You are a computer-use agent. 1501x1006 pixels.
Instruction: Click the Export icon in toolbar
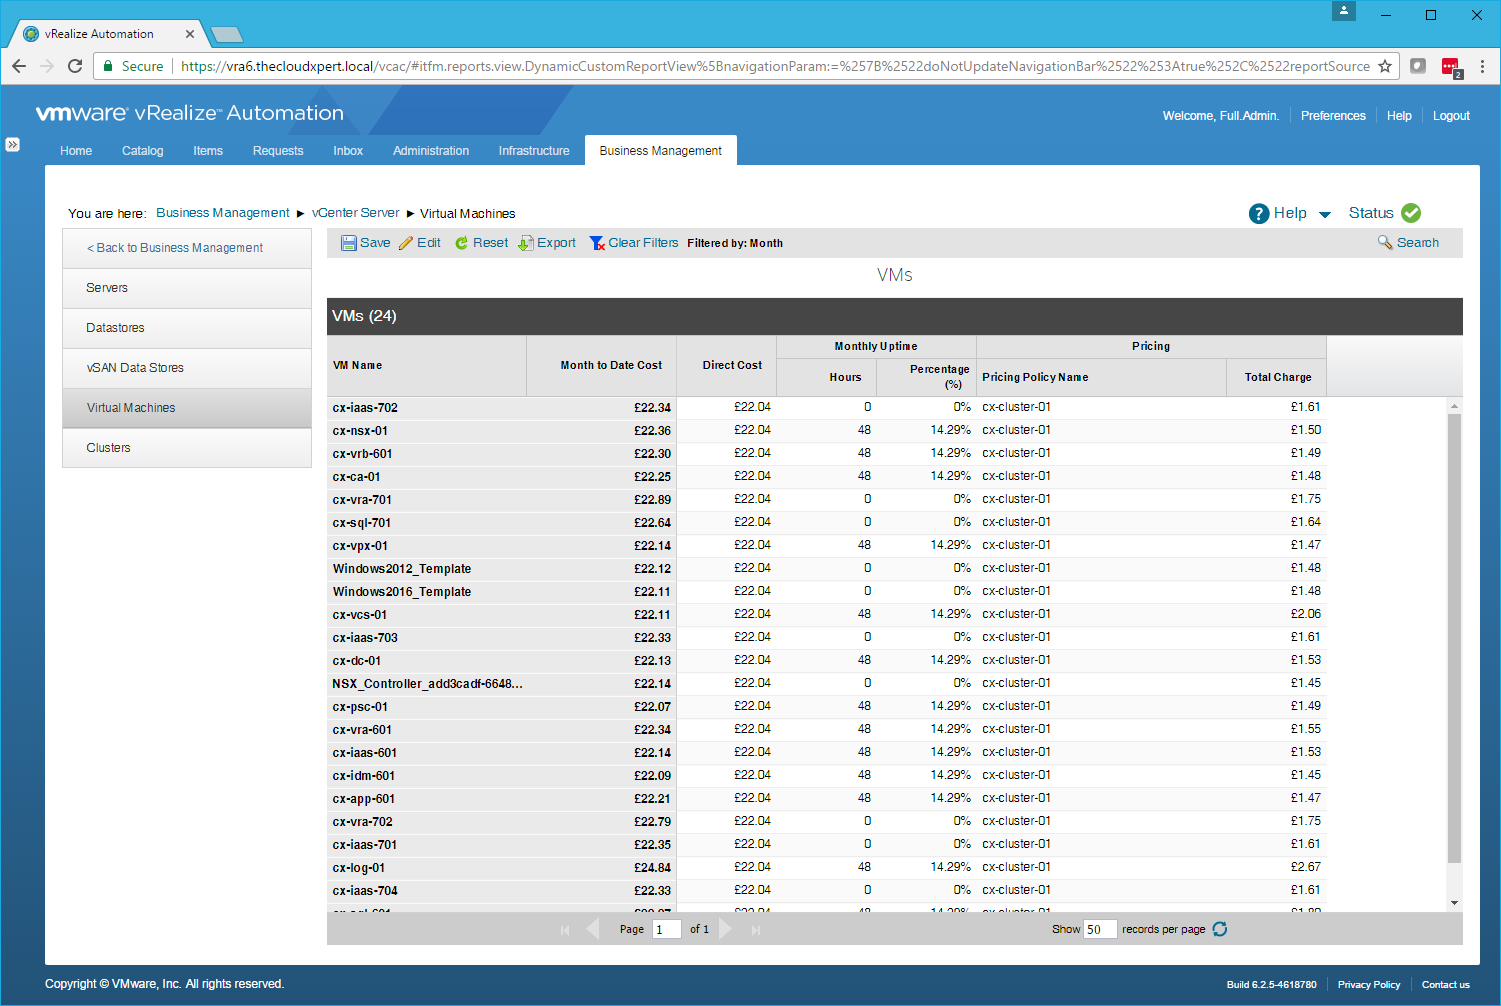(x=526, y=243)
